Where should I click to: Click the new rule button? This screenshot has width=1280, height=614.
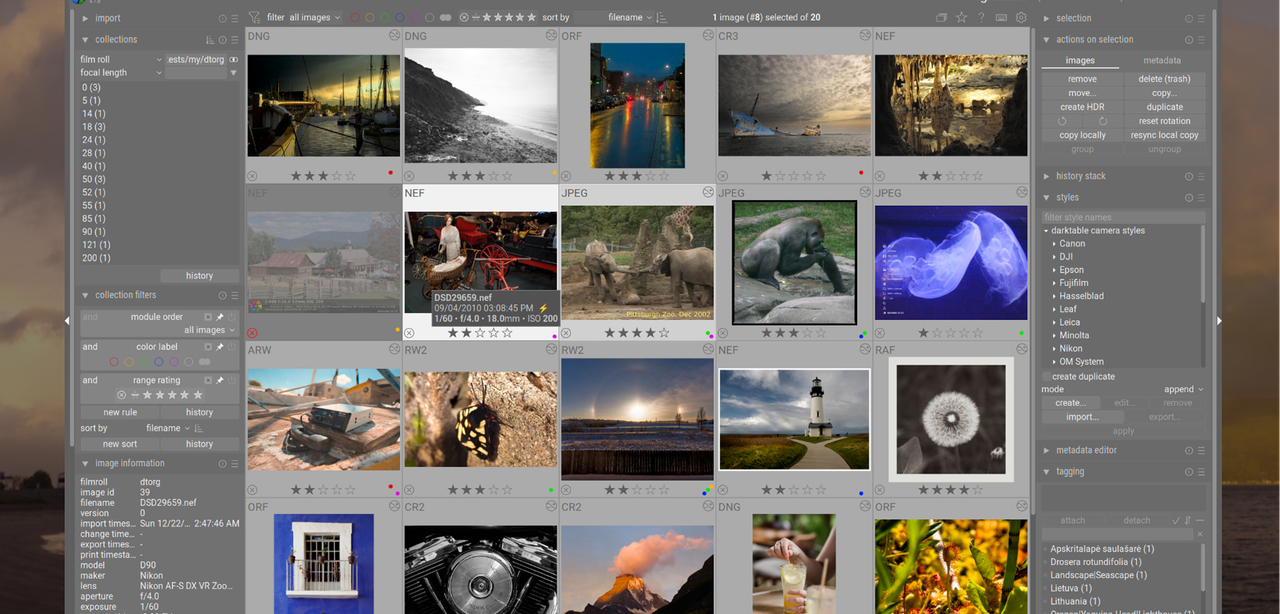[x=120, y=412]
